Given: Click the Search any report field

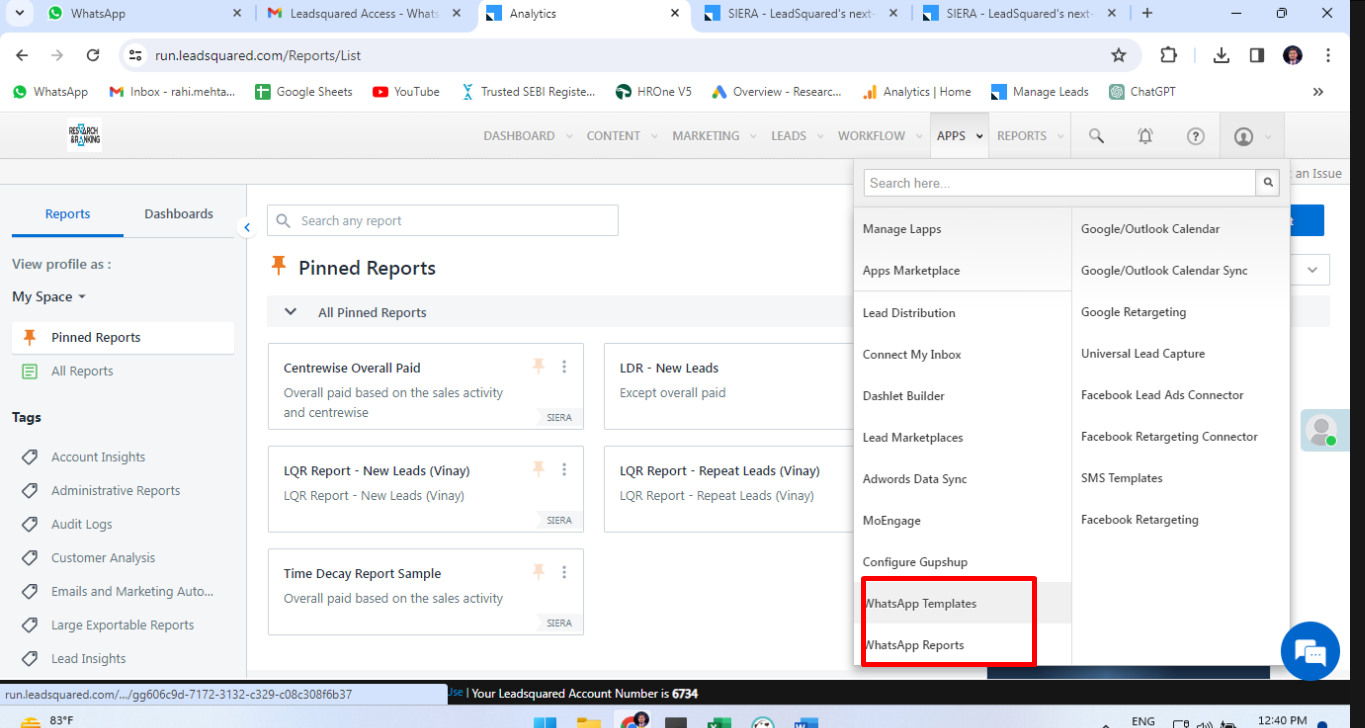Looking at the screenshot, I should point(442,221).
